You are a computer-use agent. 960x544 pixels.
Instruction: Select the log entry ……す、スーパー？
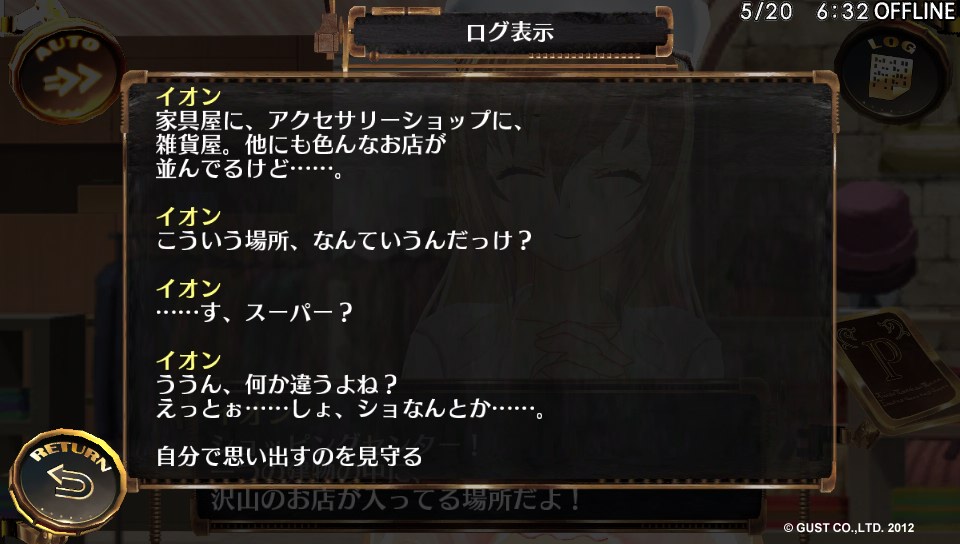click(254, 313)
